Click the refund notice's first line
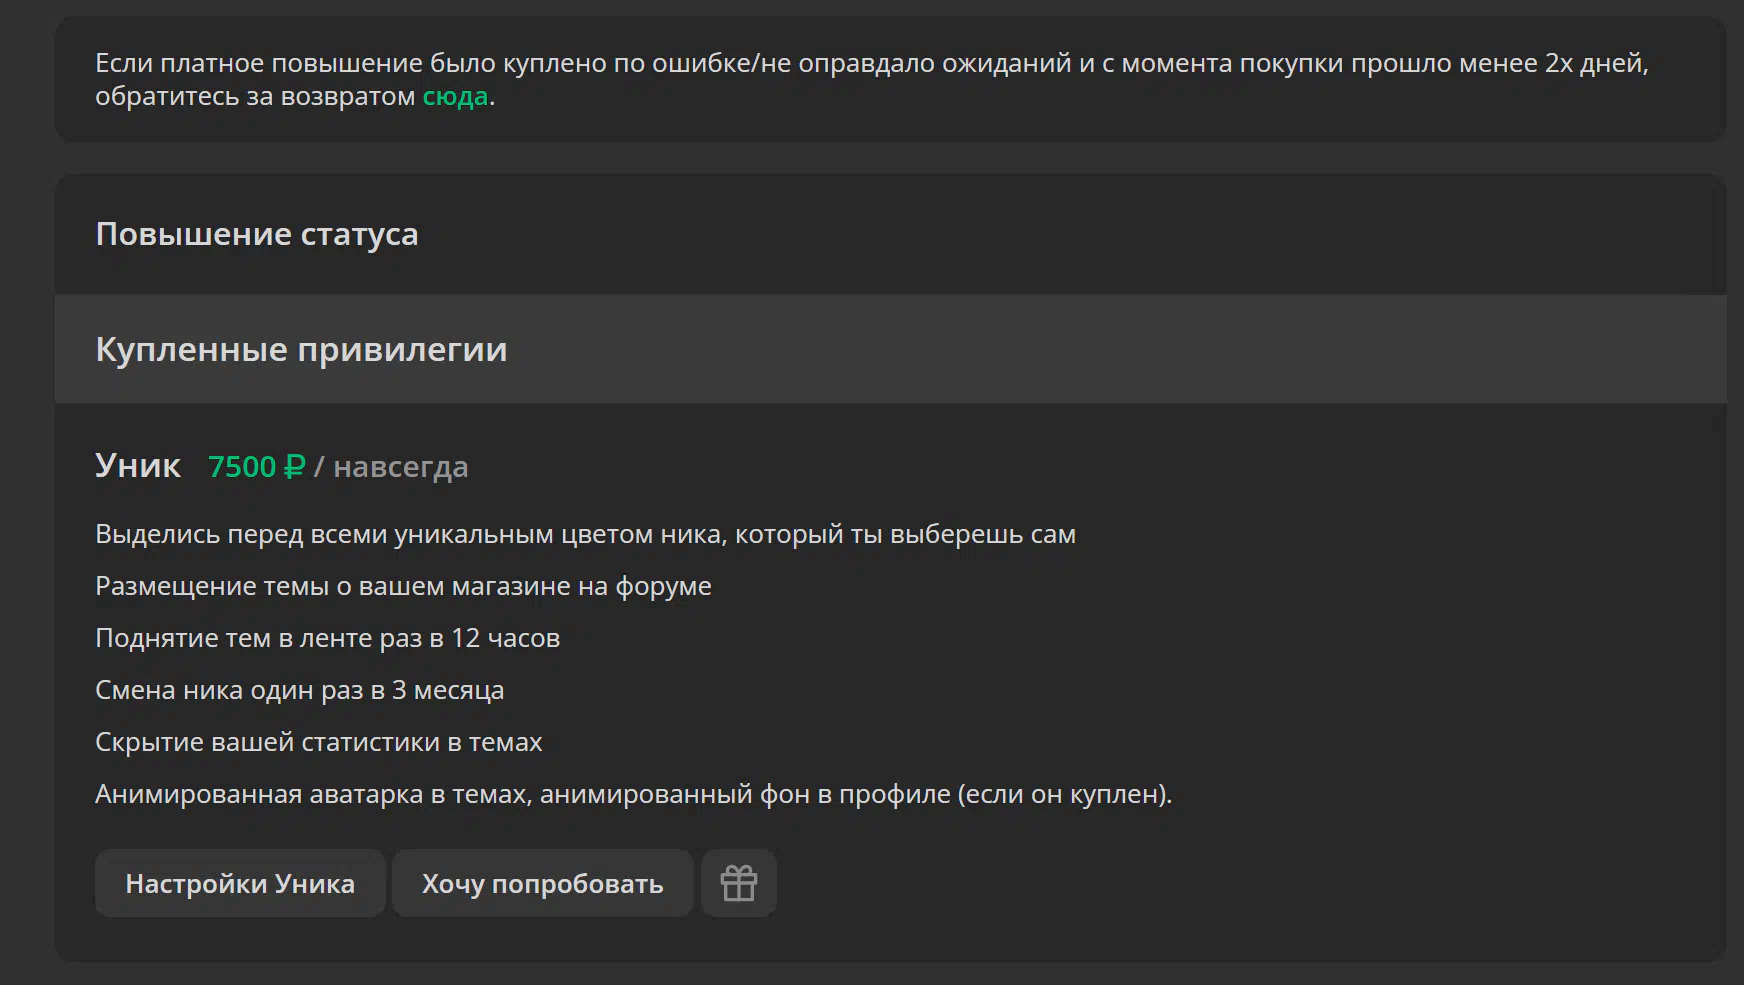The image size is (1744, 985). (872, 63)
